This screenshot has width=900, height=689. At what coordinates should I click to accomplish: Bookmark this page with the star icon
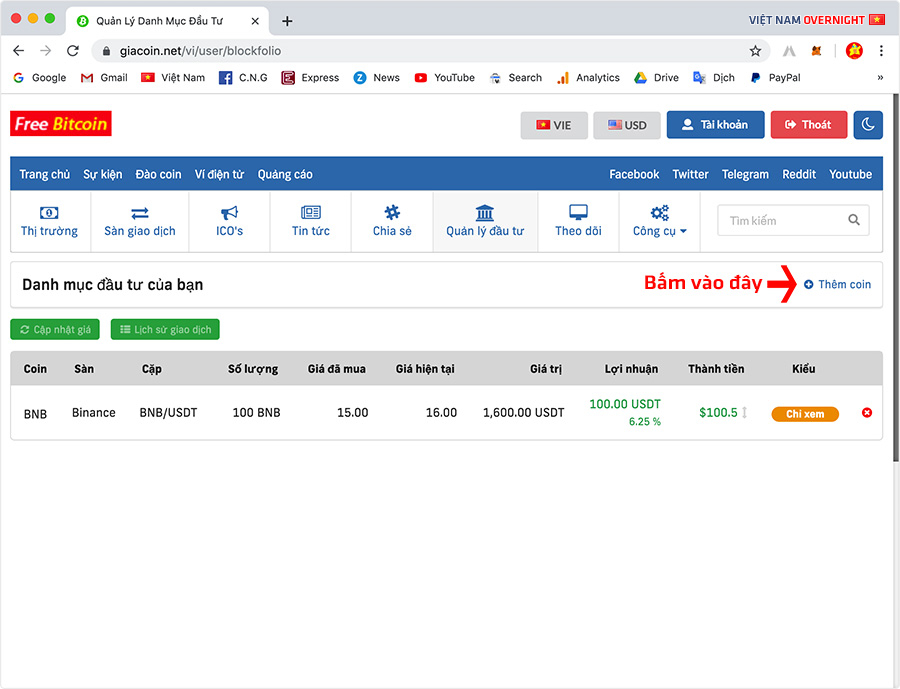point(755,51)
